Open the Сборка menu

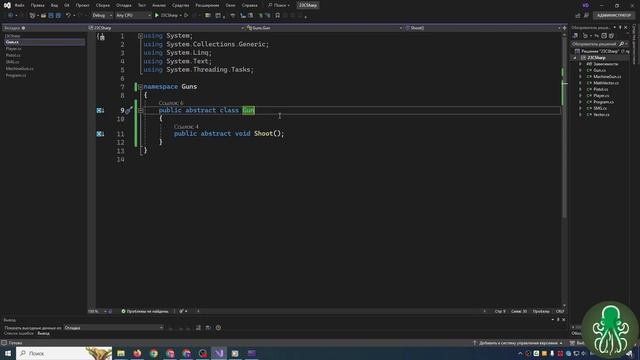(103, 5)
